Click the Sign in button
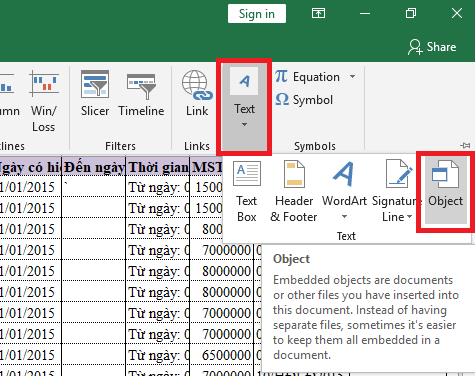The image size is (476, 391). (257, 14)
